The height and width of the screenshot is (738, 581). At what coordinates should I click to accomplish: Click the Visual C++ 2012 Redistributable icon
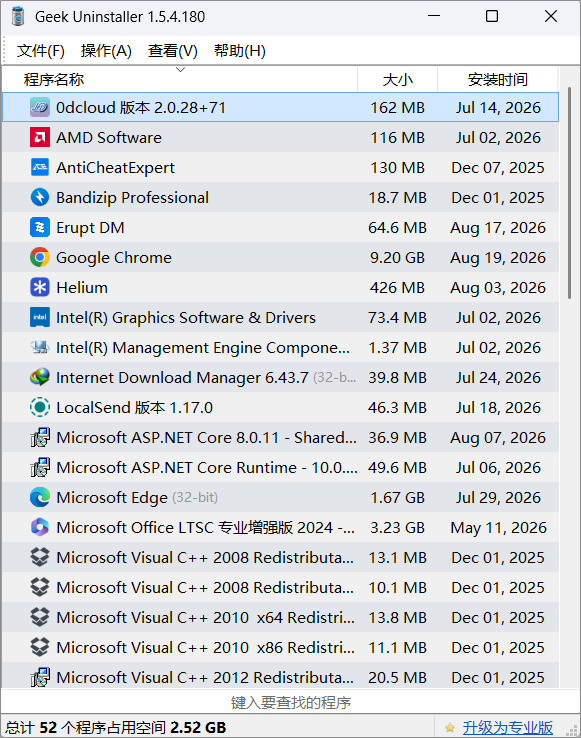[x=40, y=678]
